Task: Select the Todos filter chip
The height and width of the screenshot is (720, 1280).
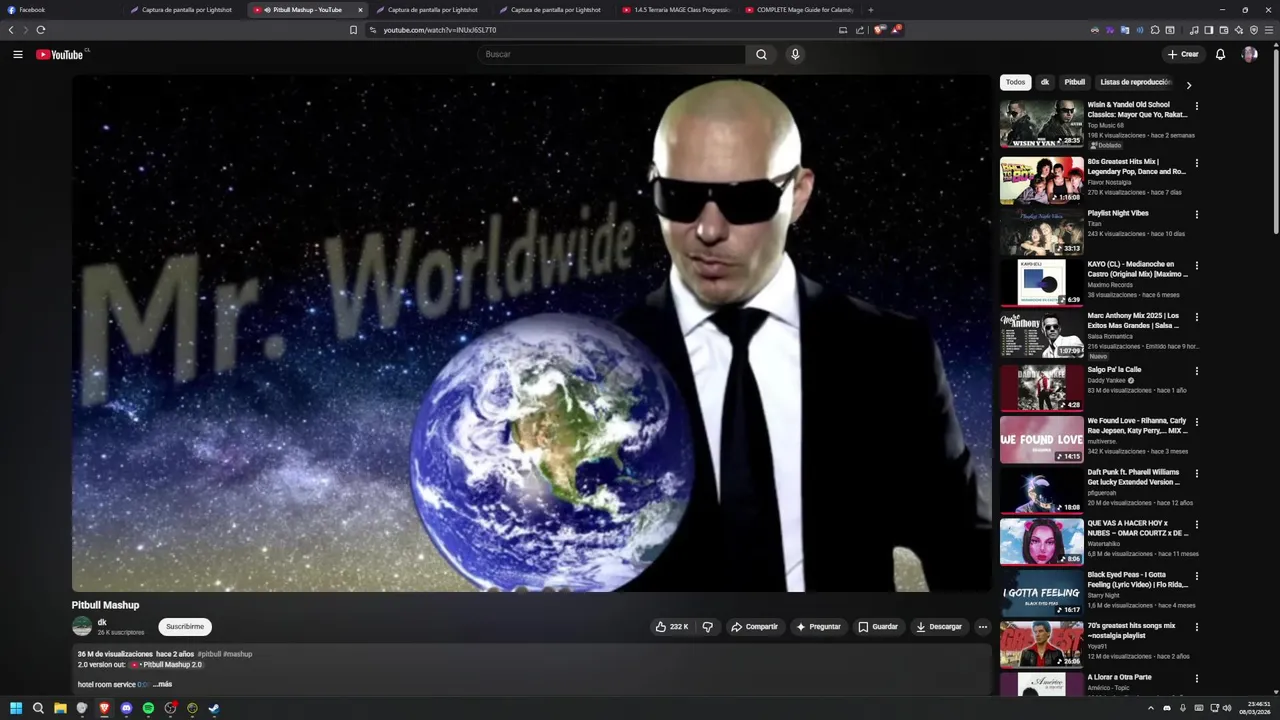Action: click(1015, 82)
